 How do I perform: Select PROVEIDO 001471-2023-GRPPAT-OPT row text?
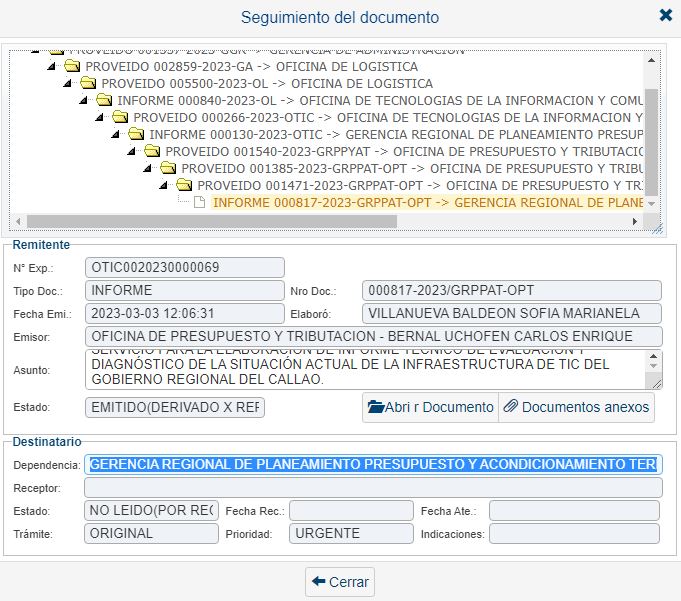(x=420, y=185)
